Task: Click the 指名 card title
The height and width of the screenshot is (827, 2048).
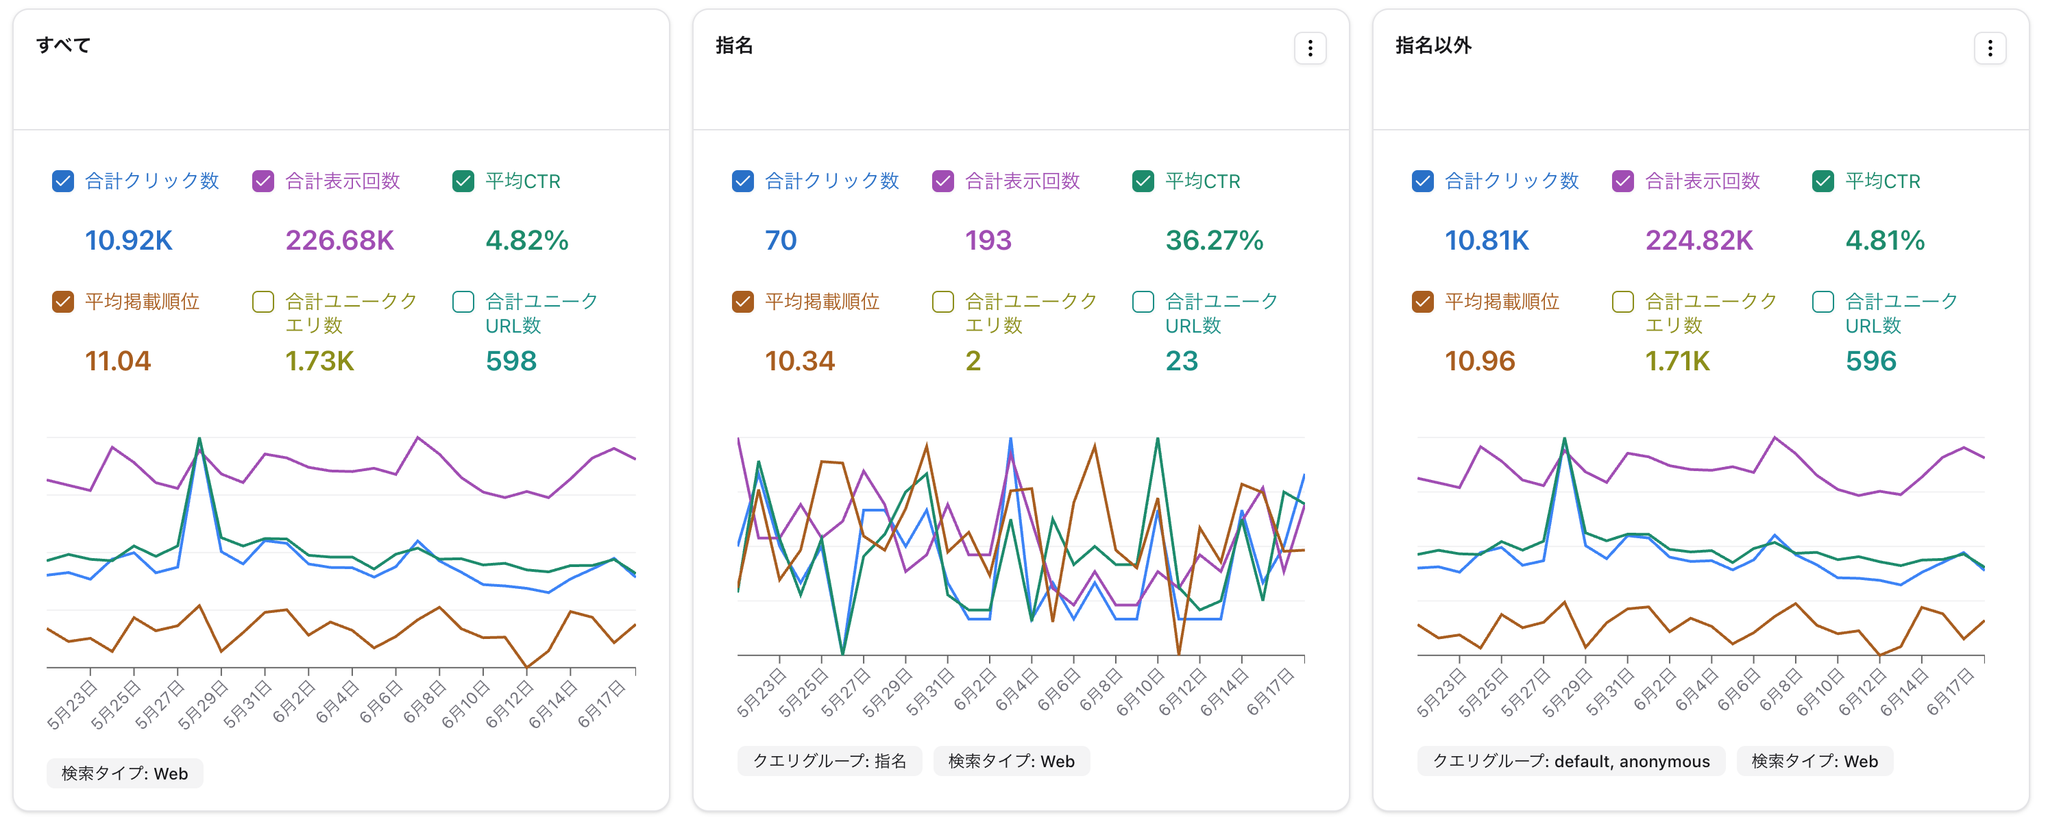Action: click(735, 45)
